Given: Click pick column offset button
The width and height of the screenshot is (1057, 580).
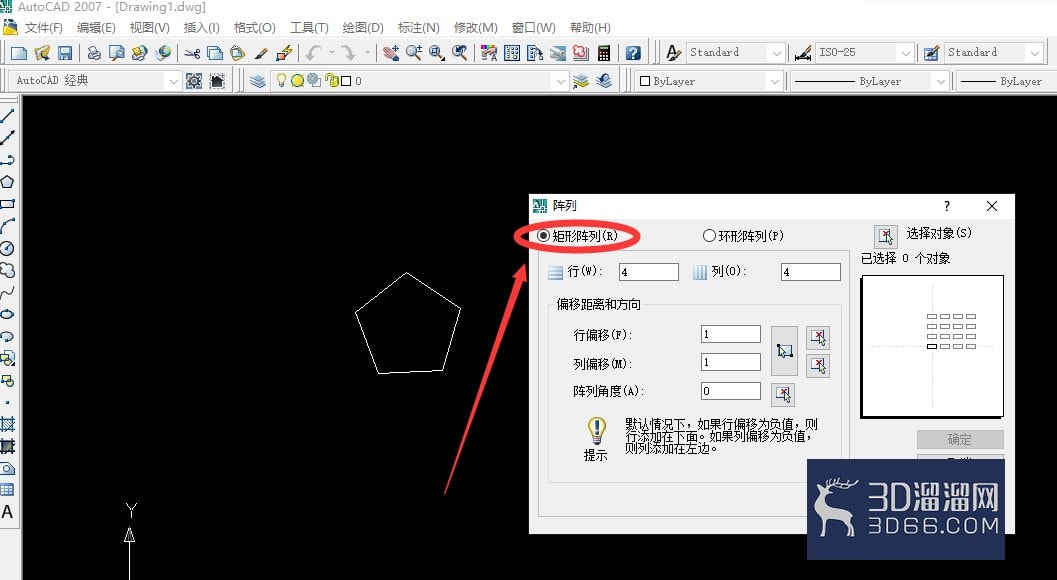Looking at the screenshot, I should [818, 366].
